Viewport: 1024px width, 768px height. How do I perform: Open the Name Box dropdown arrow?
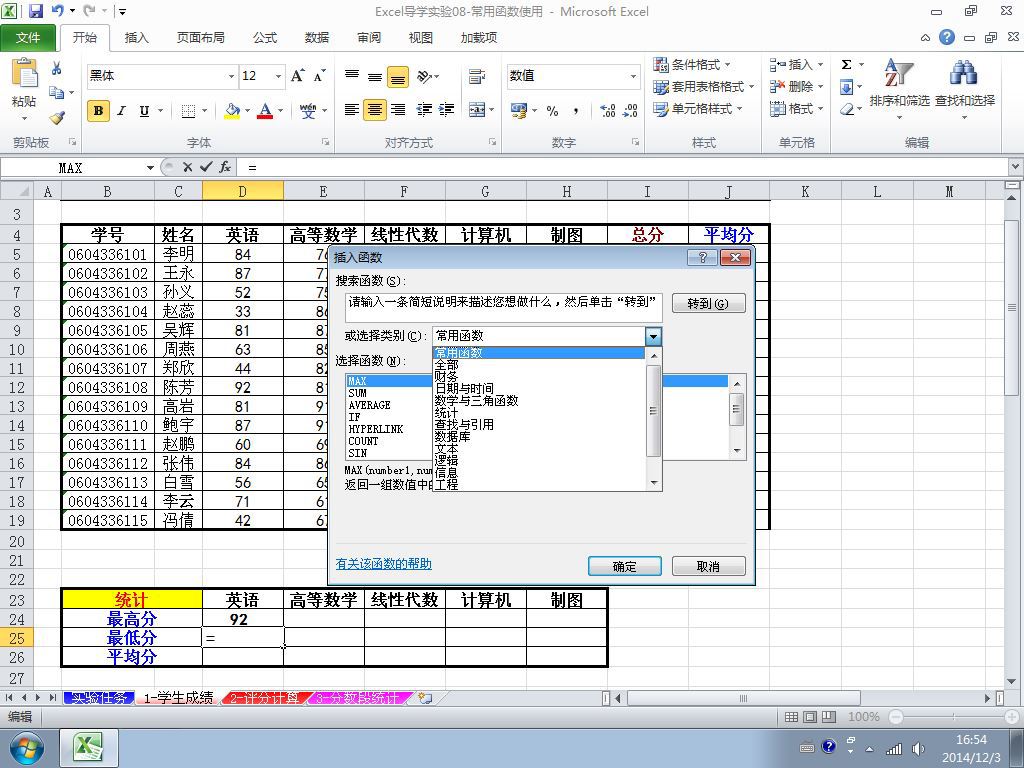(x=150, y=168)
